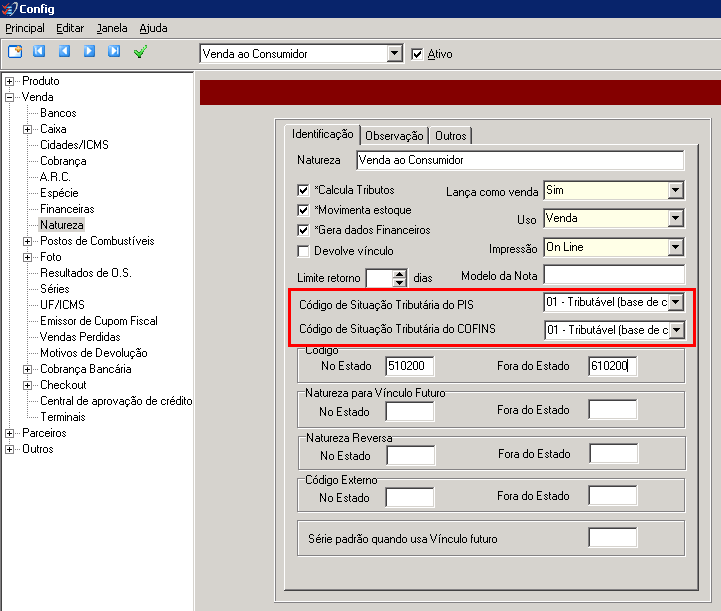The width and height of the screenshot is (721, 611).
Task: Expand the Produto tree node
Action: click(9, 81)
